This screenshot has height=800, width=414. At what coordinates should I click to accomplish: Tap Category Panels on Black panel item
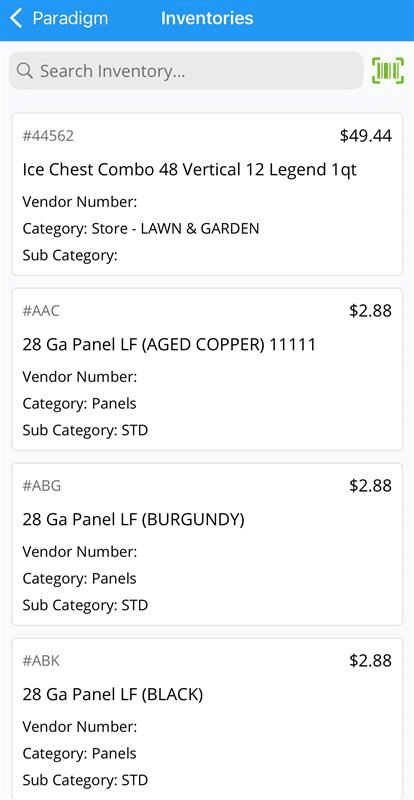[x=79, y=753]
